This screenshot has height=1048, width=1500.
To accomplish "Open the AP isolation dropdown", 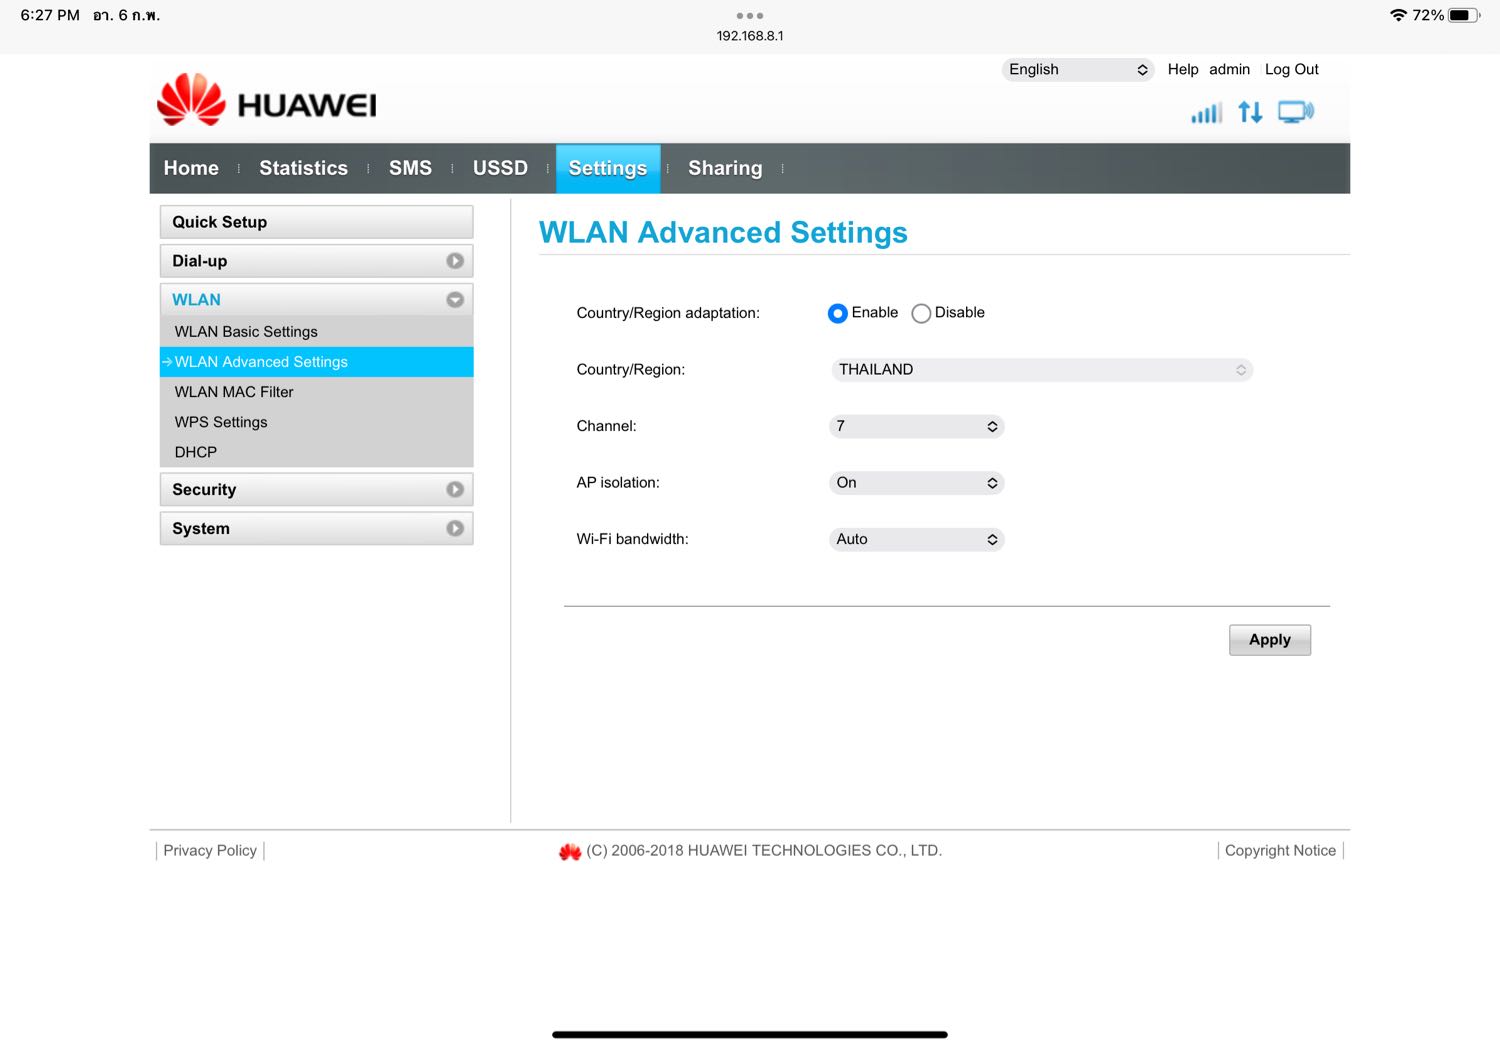I will (x=916, y=483).
